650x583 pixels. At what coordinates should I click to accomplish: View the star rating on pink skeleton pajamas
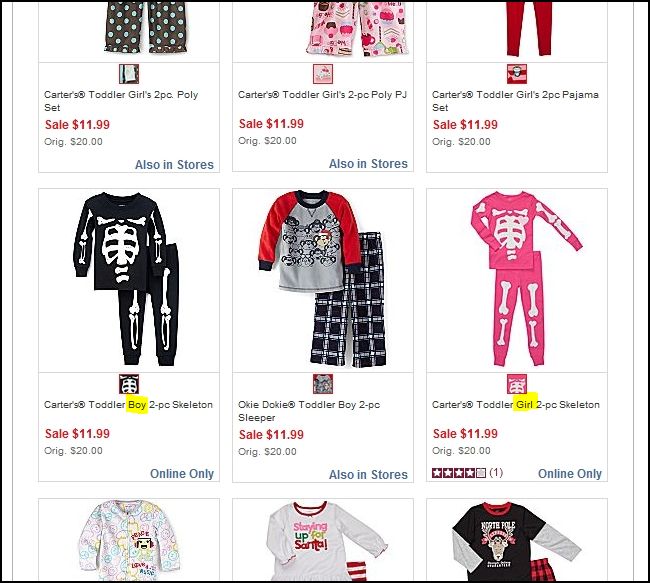(458, 473)
